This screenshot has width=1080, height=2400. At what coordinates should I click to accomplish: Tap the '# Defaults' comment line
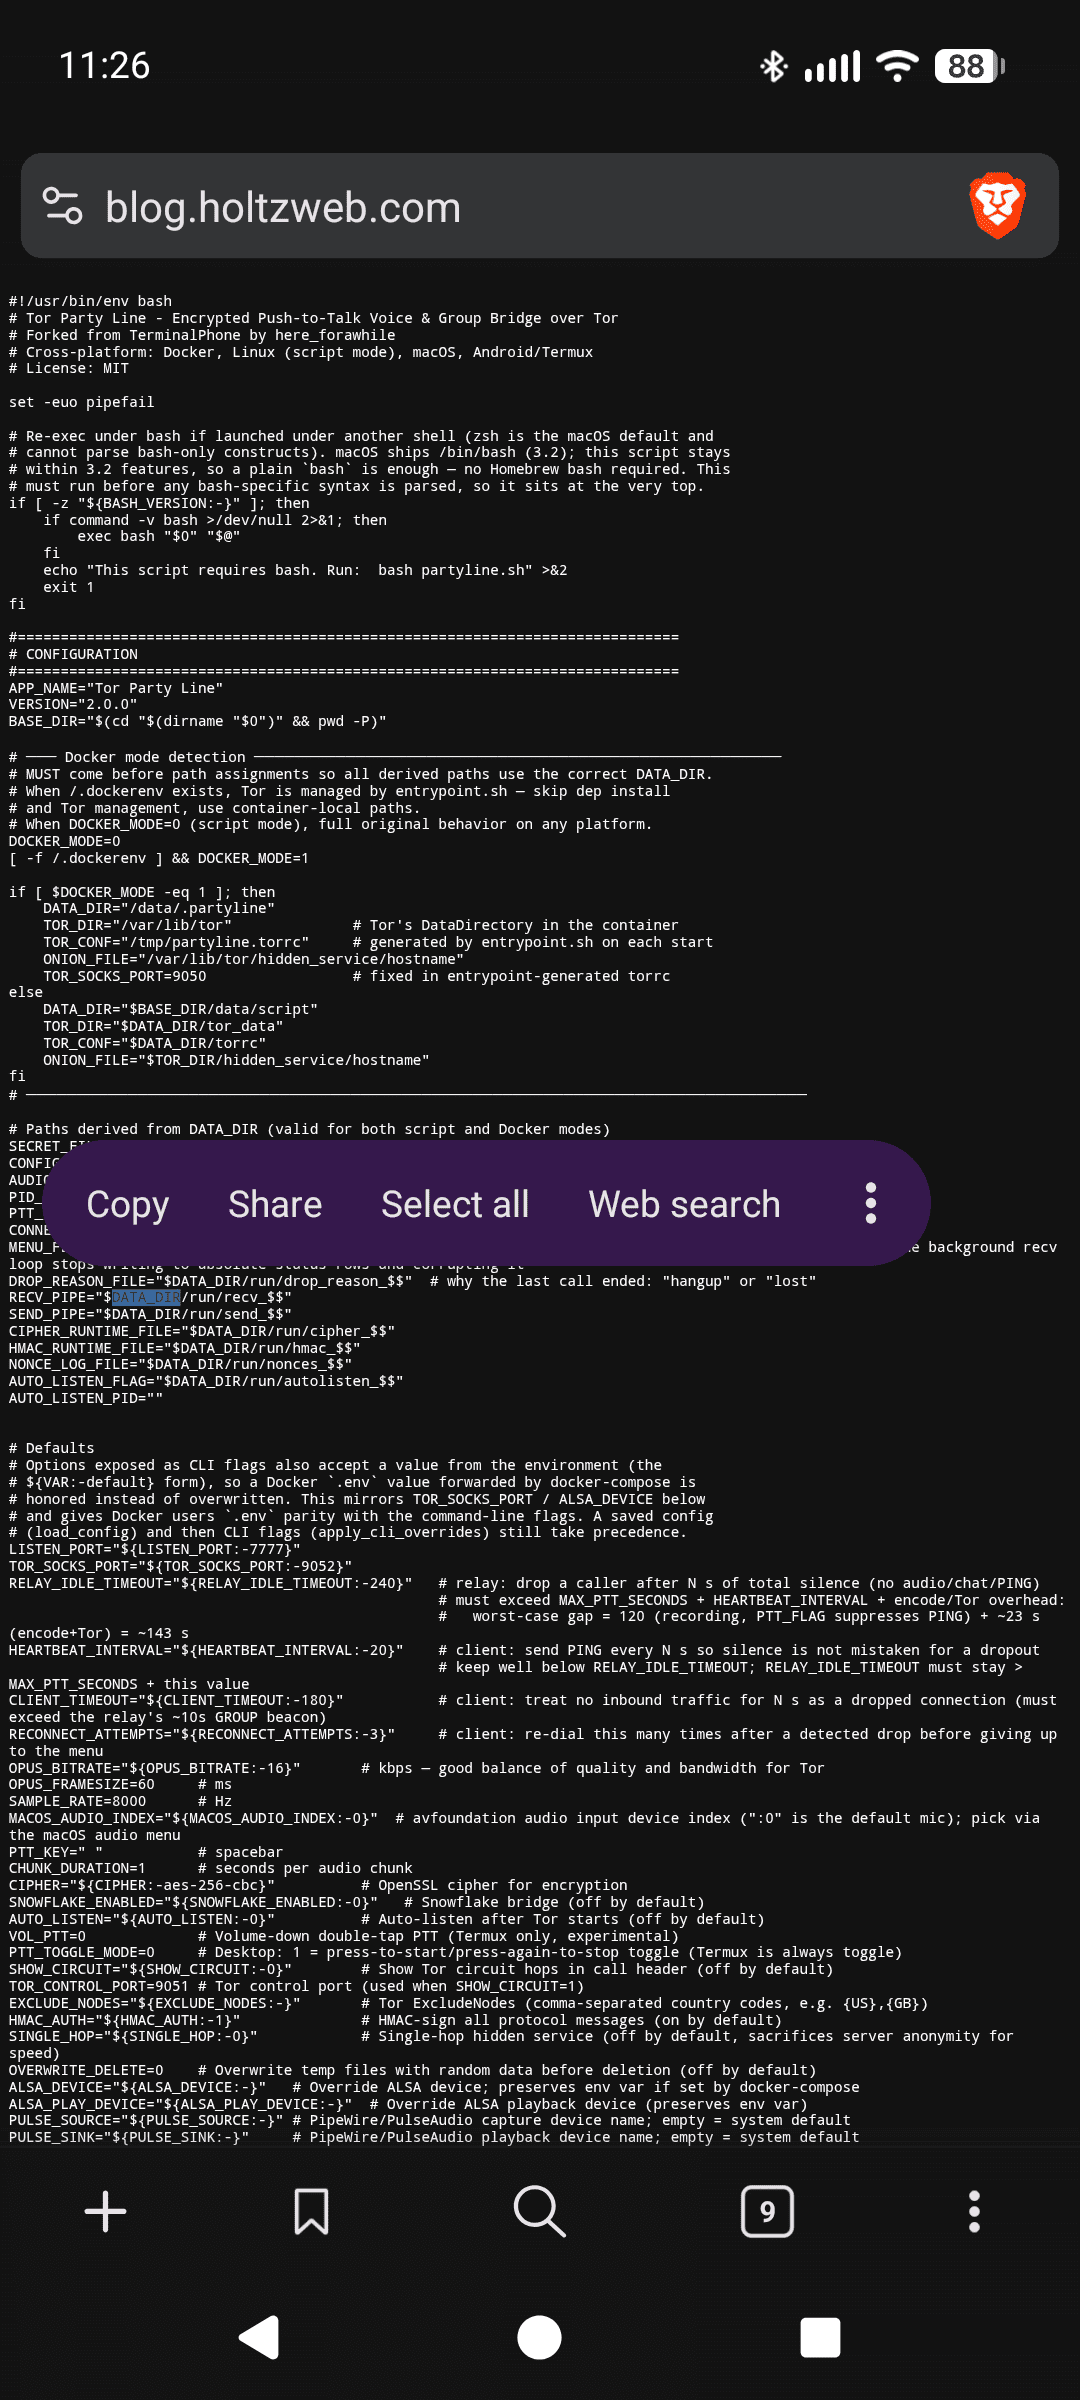tap(51, 1448)
